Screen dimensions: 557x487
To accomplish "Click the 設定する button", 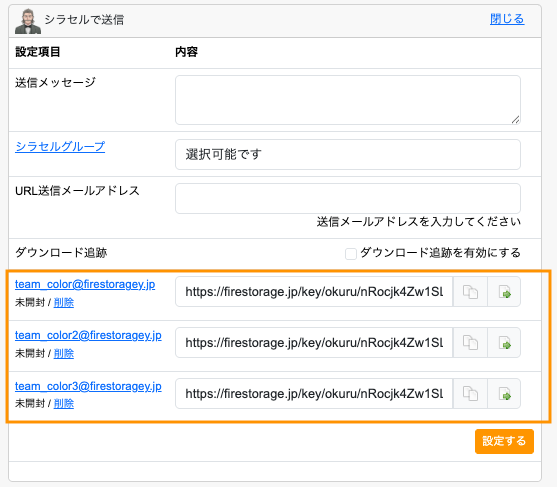I will [x=504, y=441].
